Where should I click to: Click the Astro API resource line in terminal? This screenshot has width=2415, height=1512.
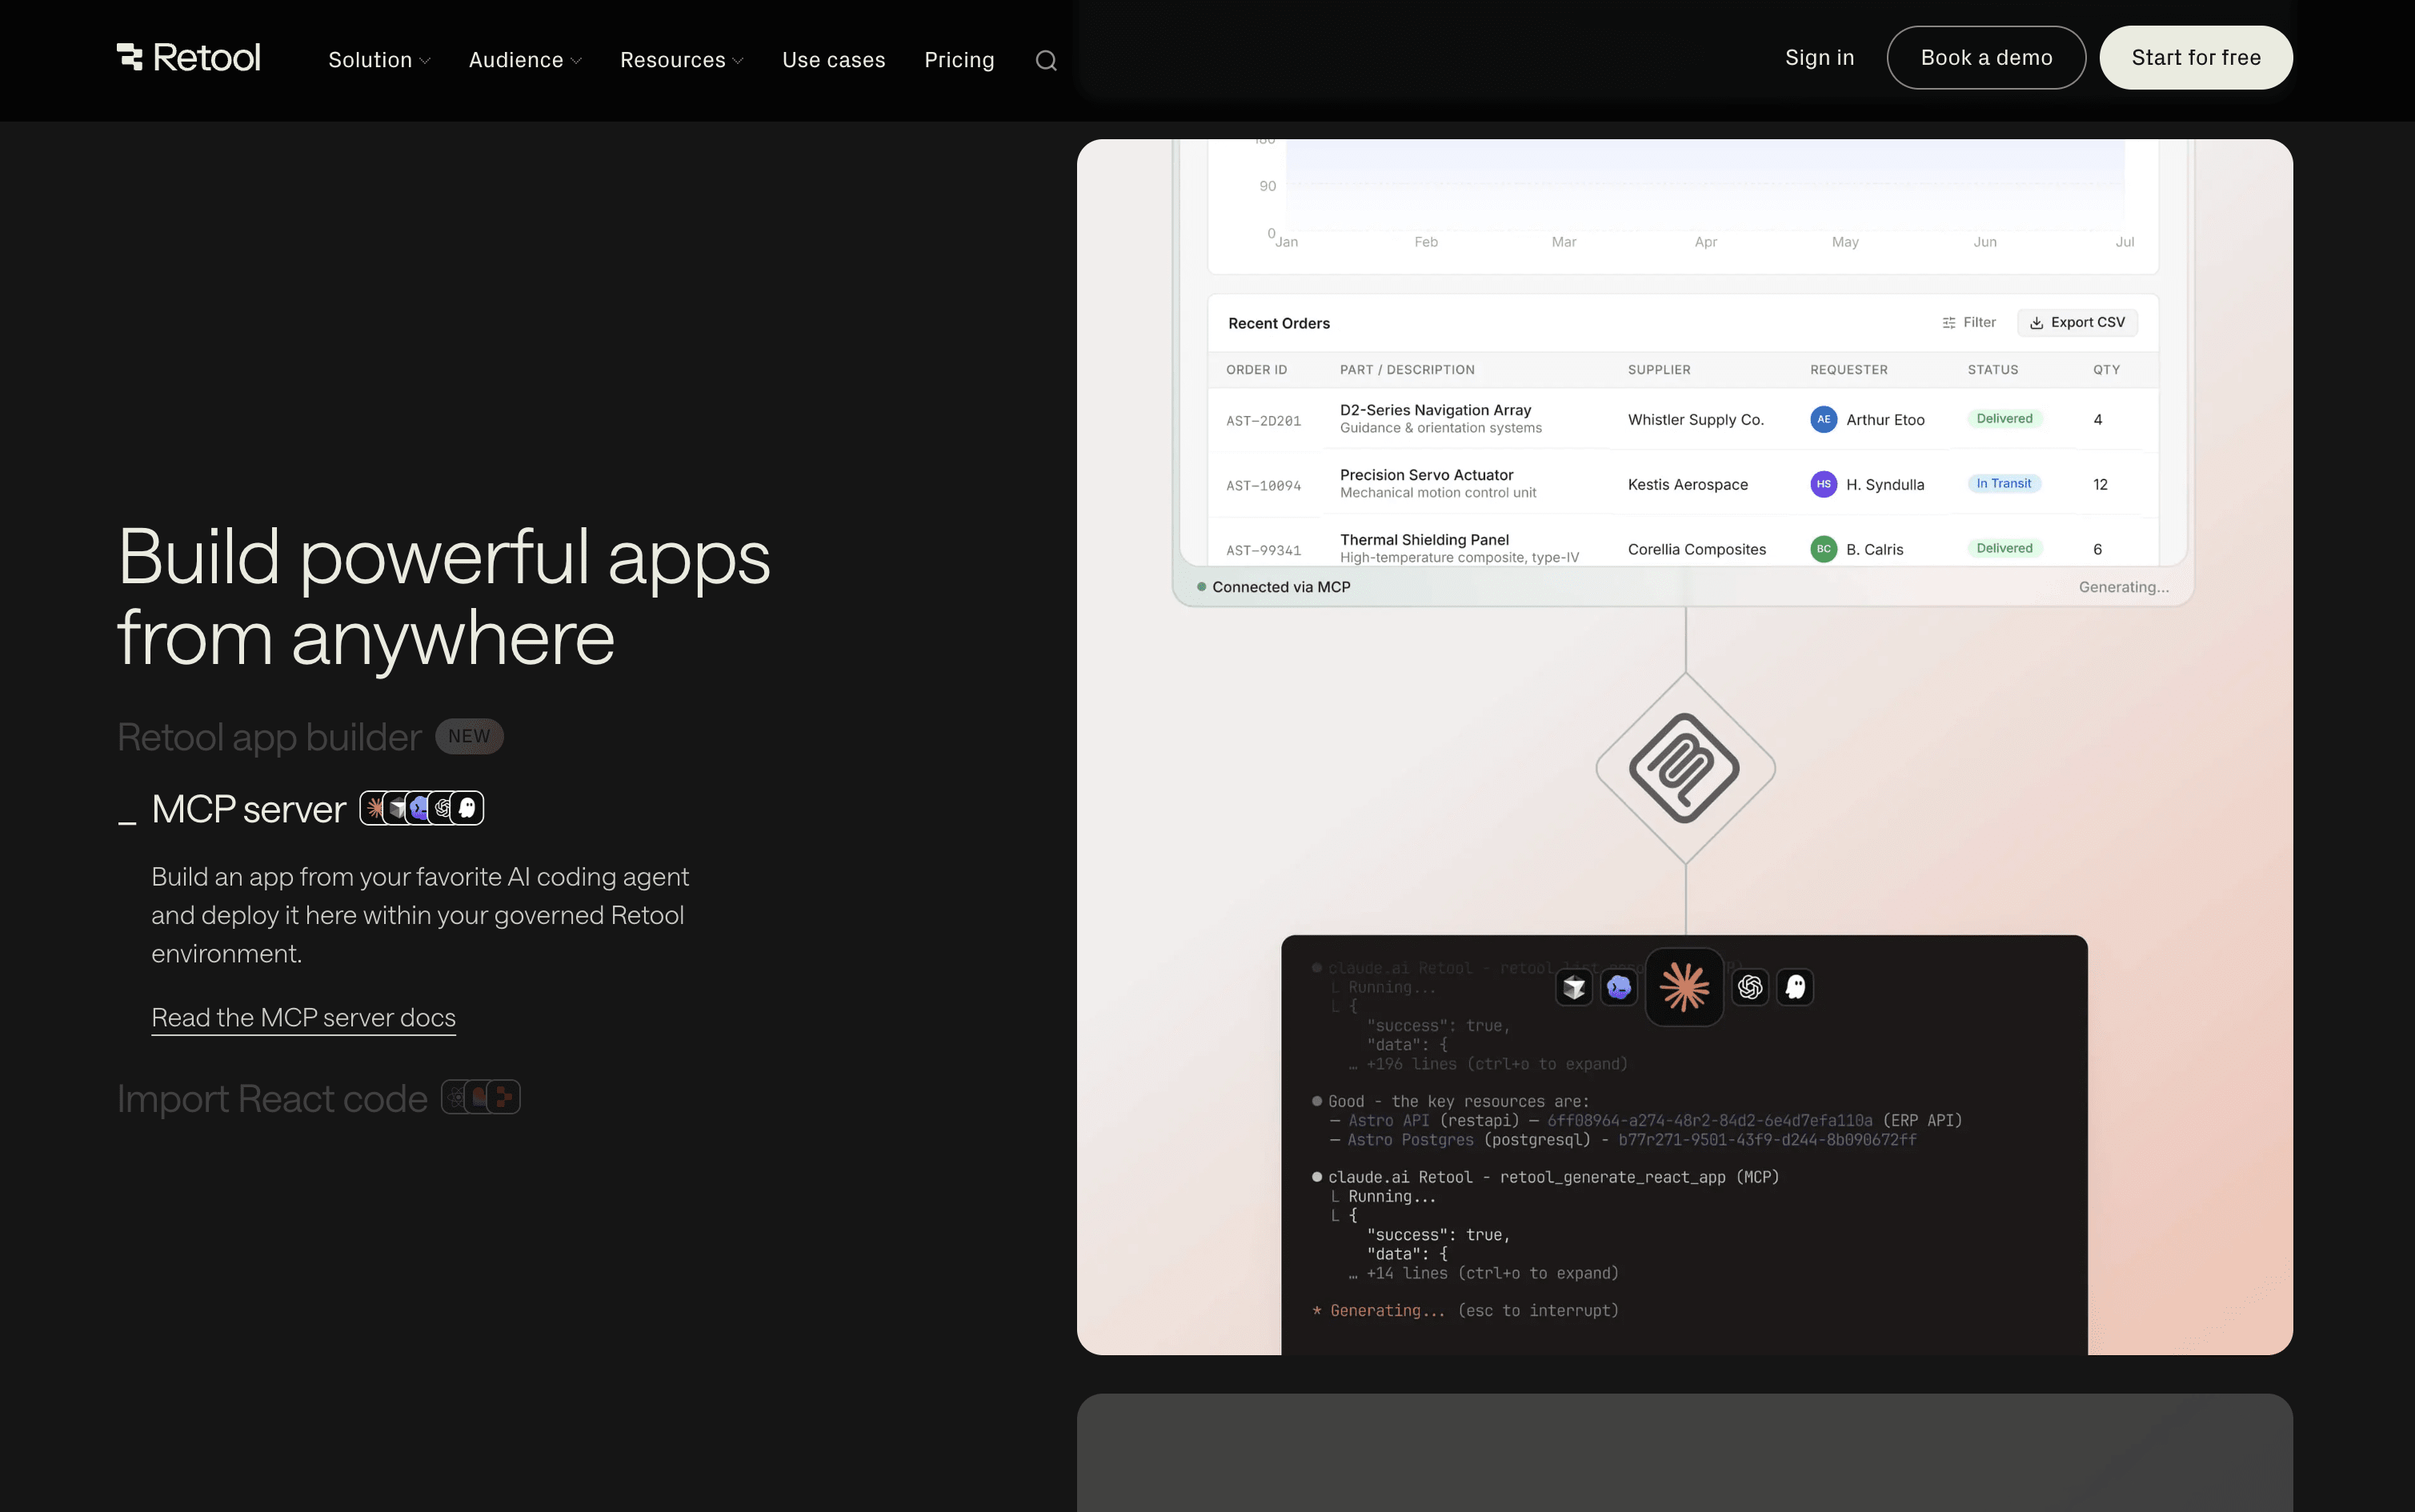(1646, 1120)
